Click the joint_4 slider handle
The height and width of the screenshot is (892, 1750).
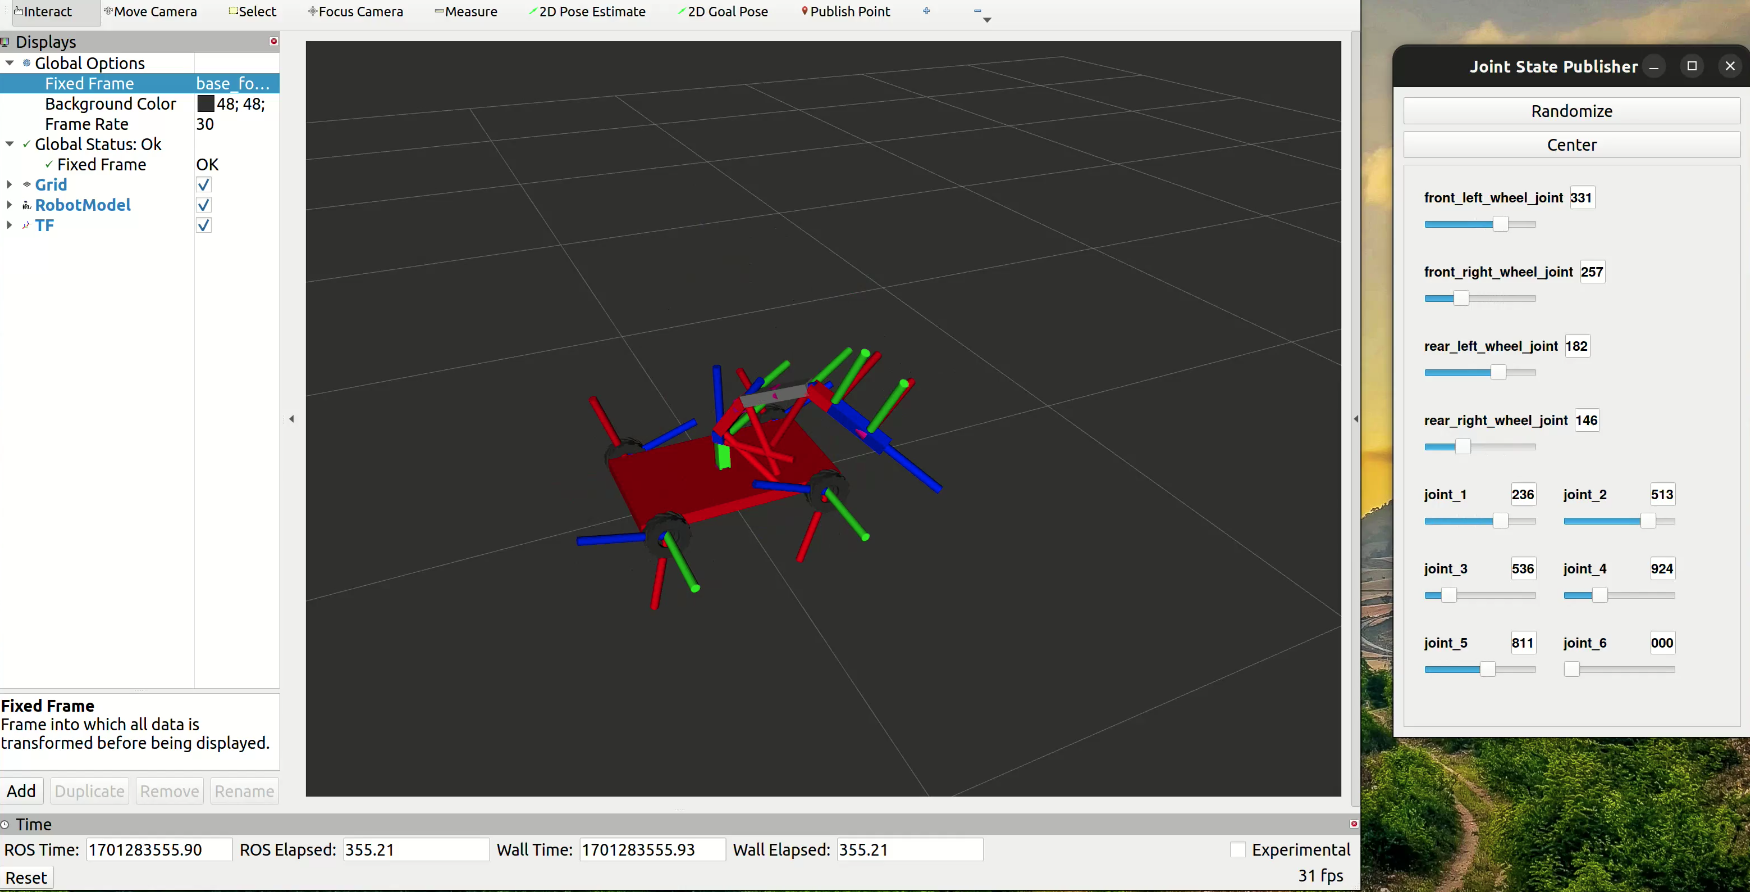pos(1600,596)
